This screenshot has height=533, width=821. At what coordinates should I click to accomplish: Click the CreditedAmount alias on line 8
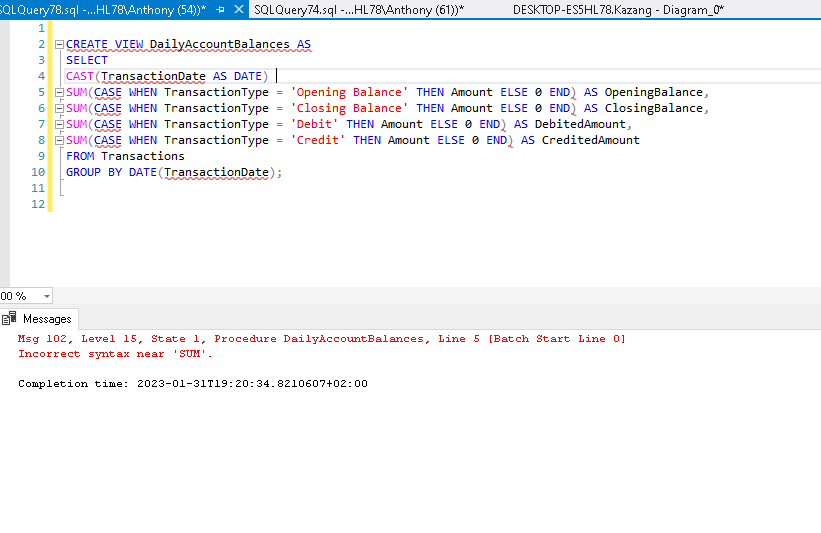tap(591, 140)
